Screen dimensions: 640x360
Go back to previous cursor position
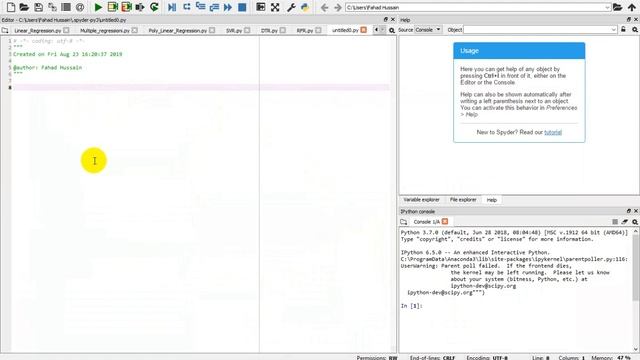click(324, 7)
